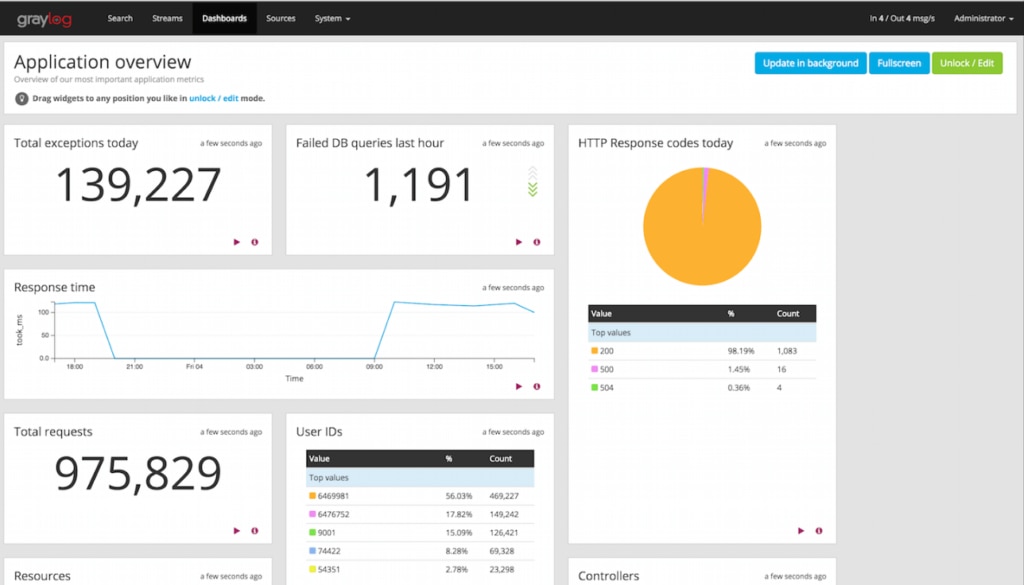Show info for Total requests widget
The height and width of the screenshot is (585, 1024).
[255, 531]
